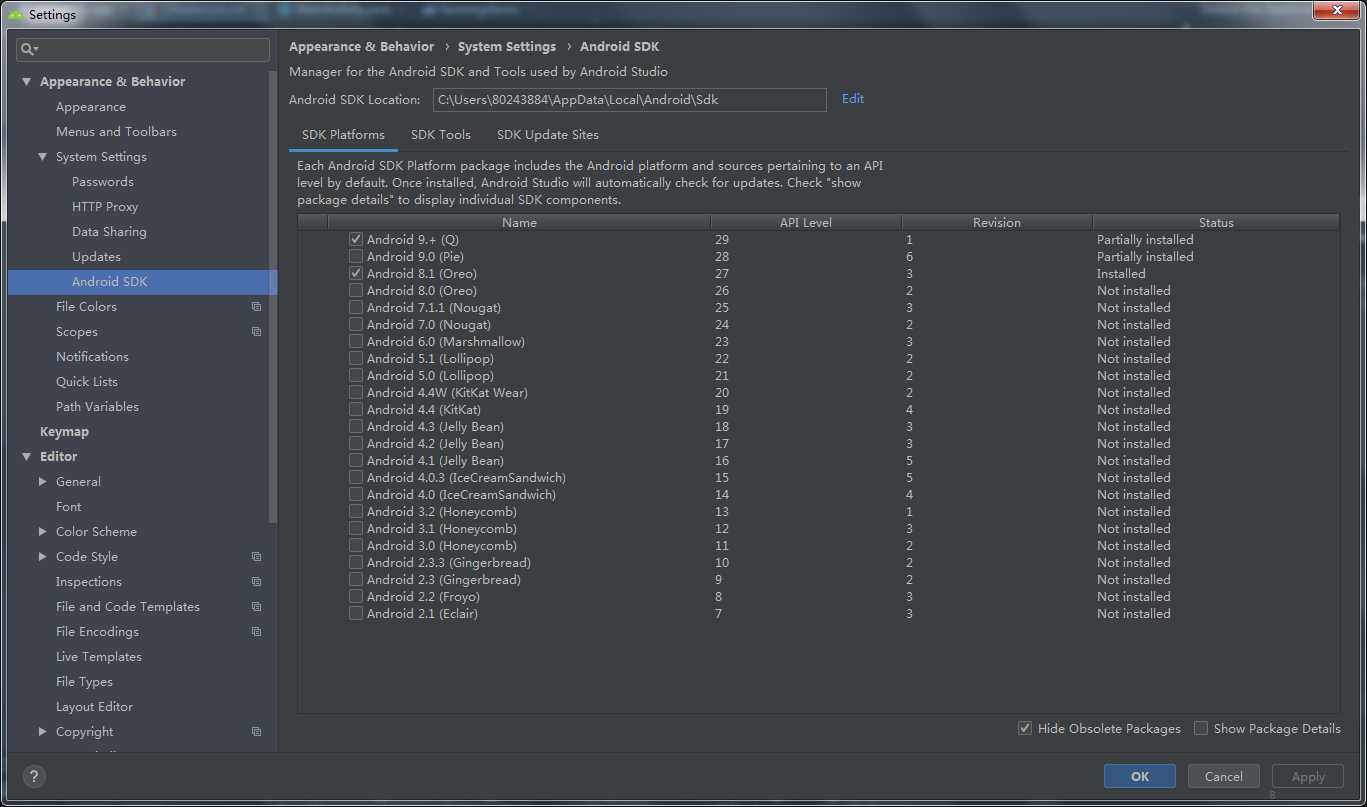Uncheck the Android 8.1 (Oreo) checkbox
The image size is (1367, 807).
[x=356, y=274]
